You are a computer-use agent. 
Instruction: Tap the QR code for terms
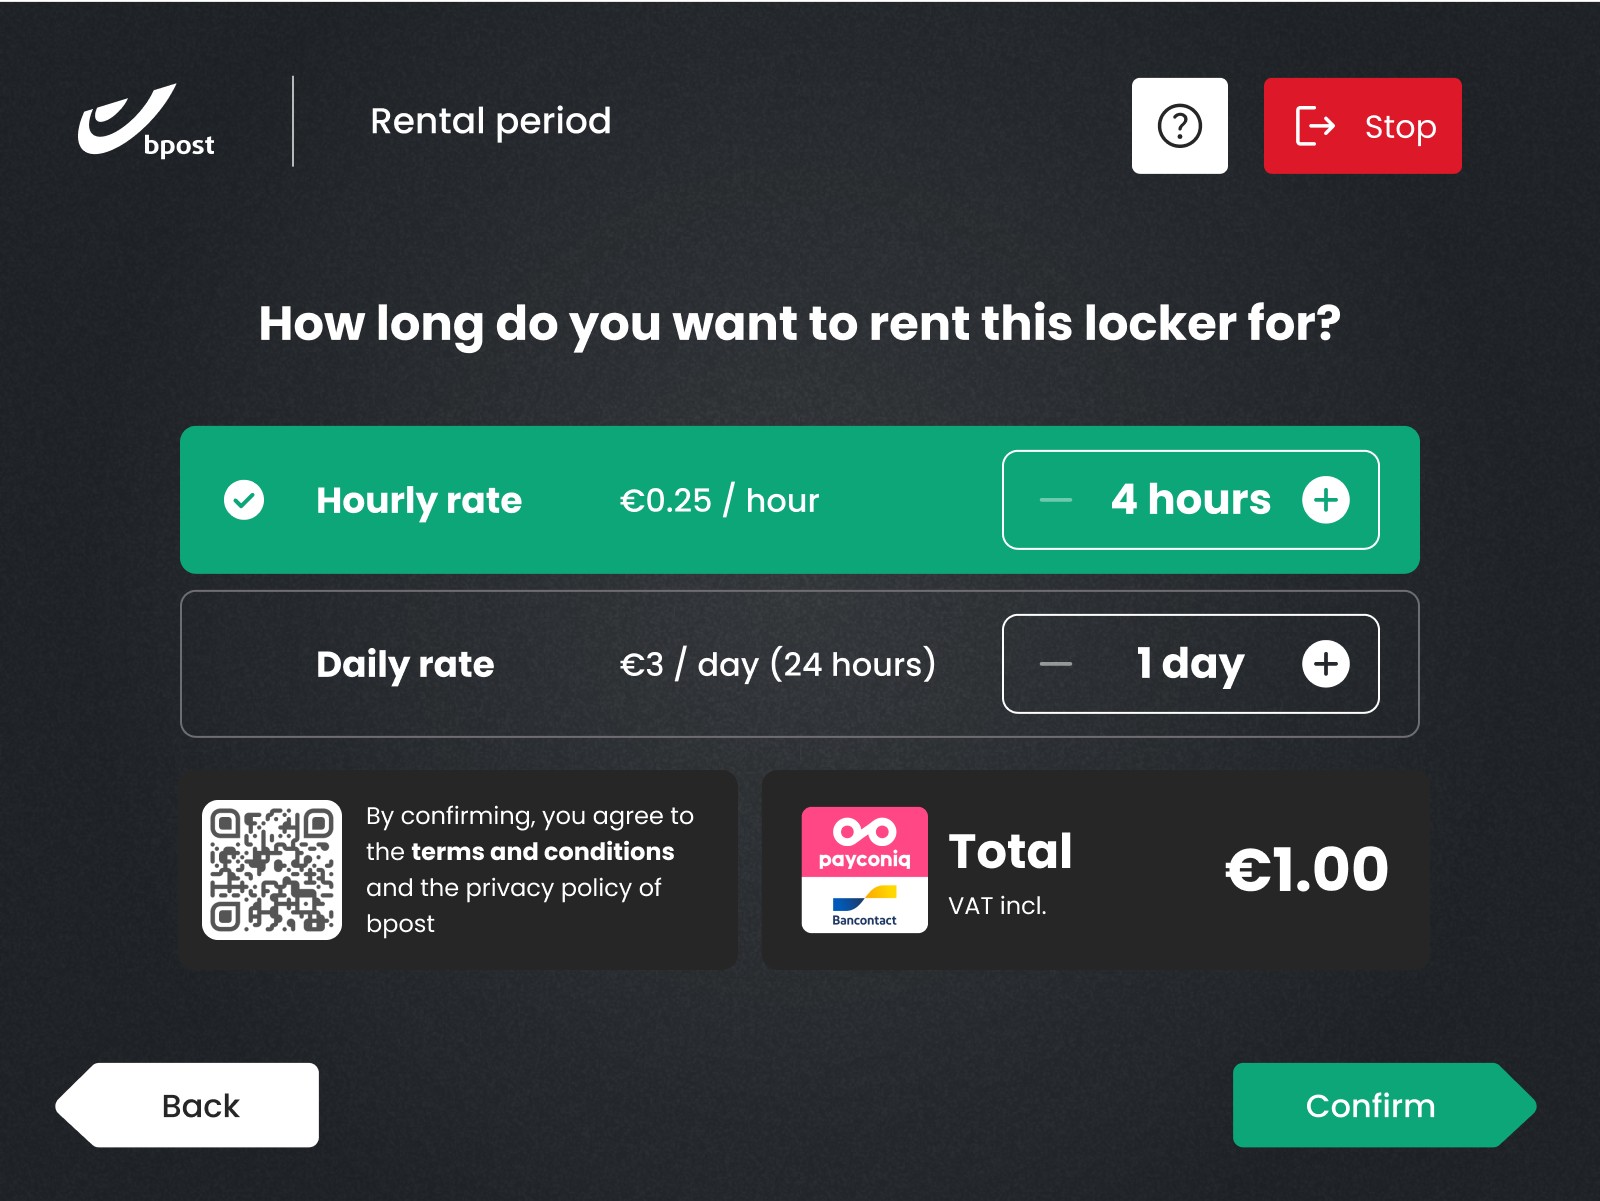coord(272,870)
